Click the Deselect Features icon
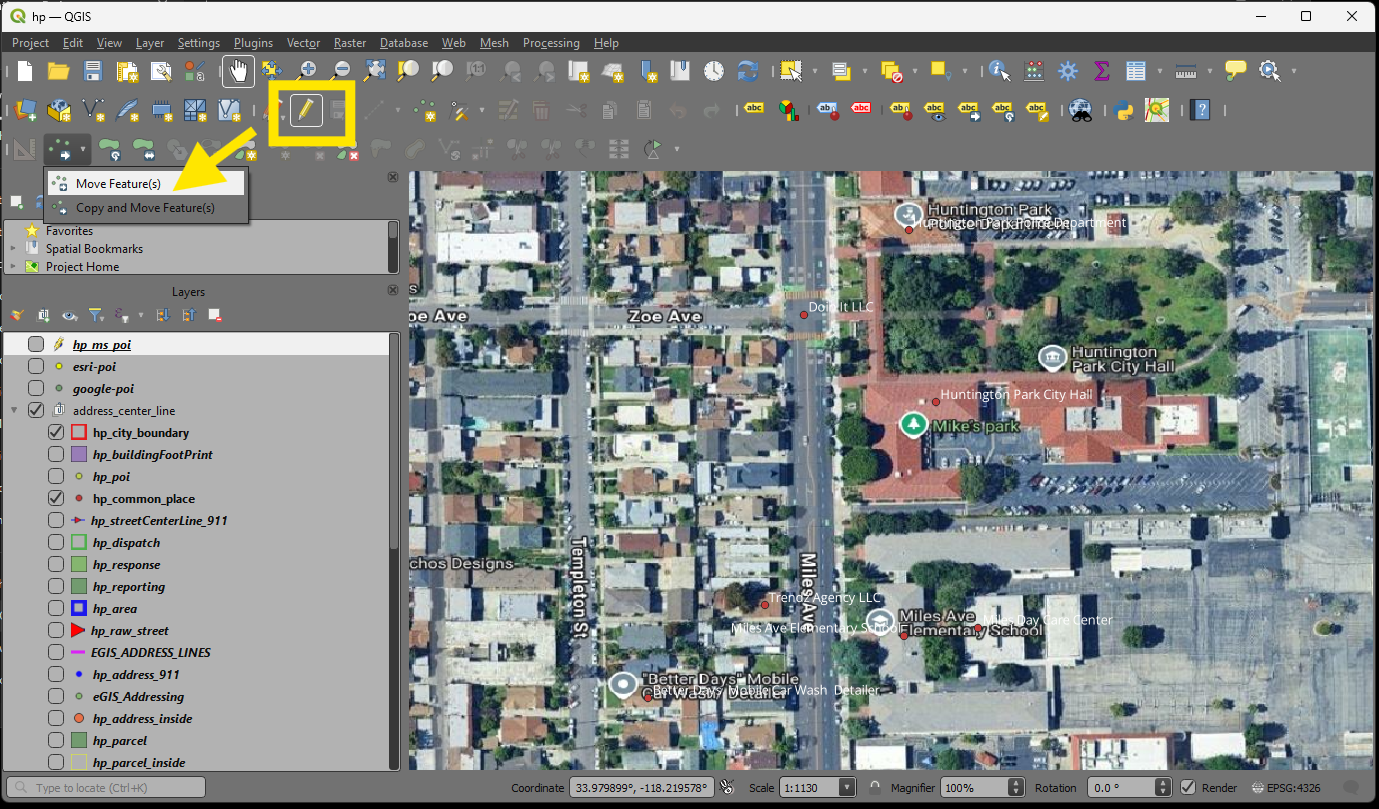 [891, 71]
